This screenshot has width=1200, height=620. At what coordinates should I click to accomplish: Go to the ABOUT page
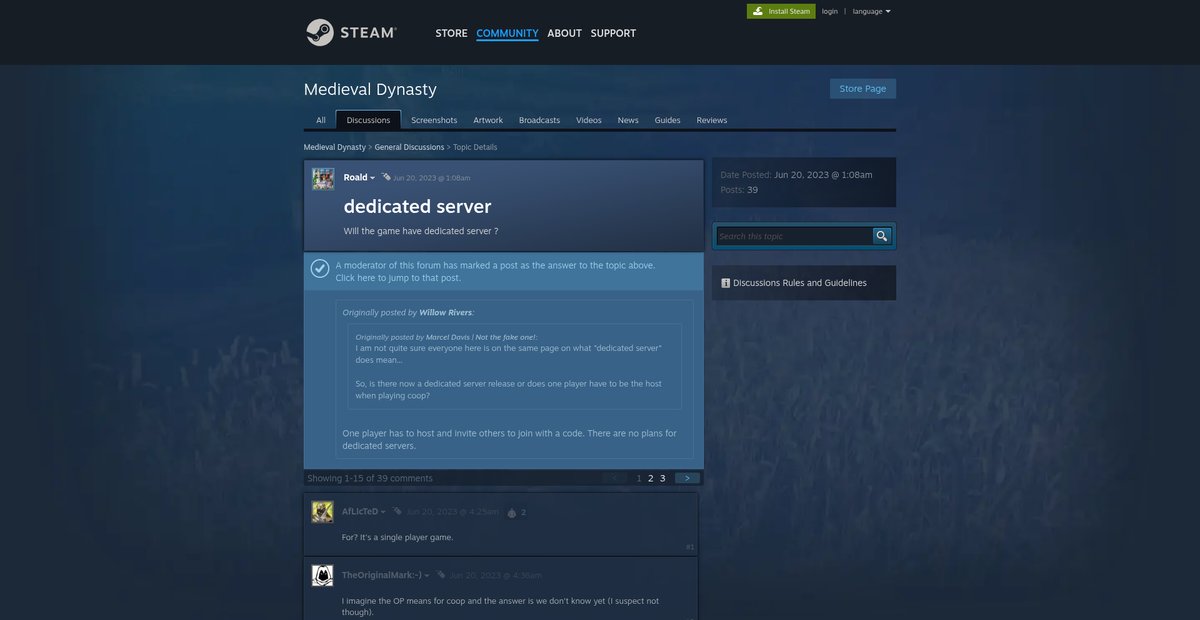point(564,33)
